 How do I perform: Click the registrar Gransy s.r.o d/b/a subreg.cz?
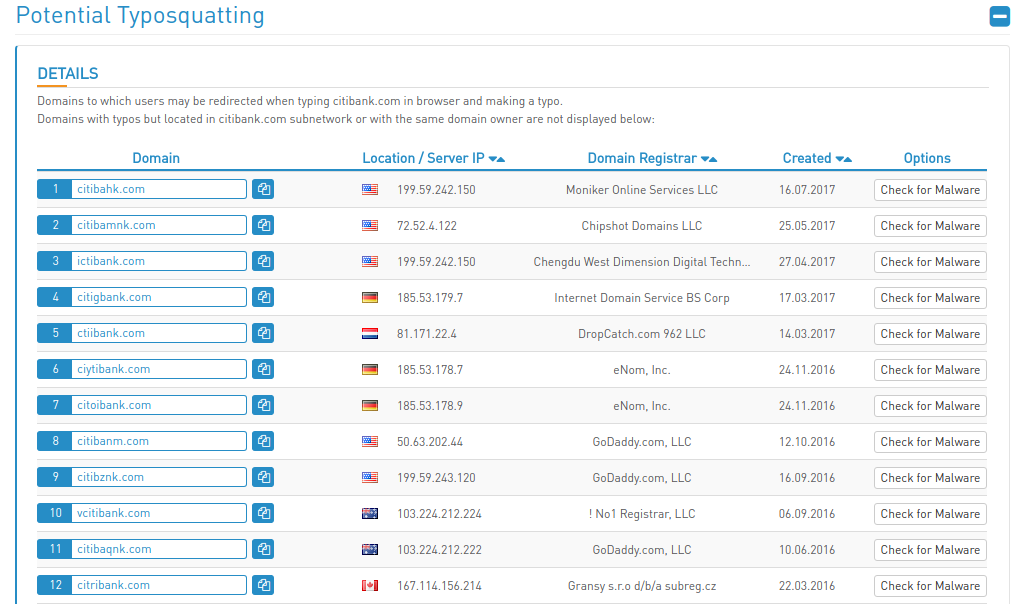coord(641,586)
